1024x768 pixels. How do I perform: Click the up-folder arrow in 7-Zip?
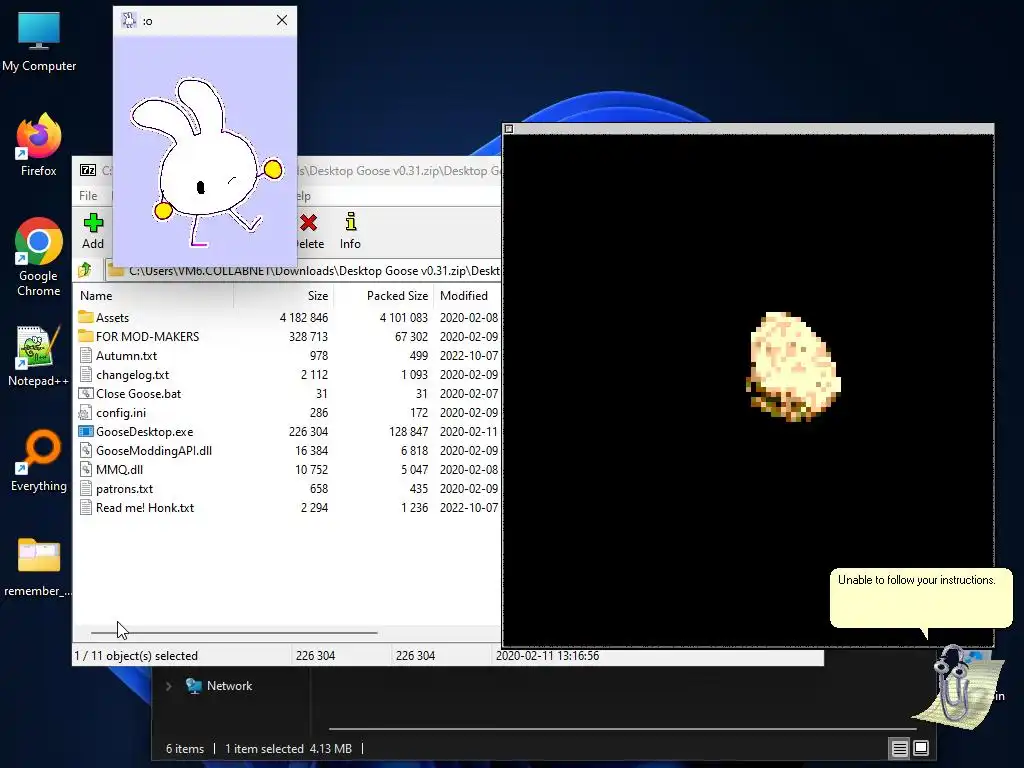point(85,270)
